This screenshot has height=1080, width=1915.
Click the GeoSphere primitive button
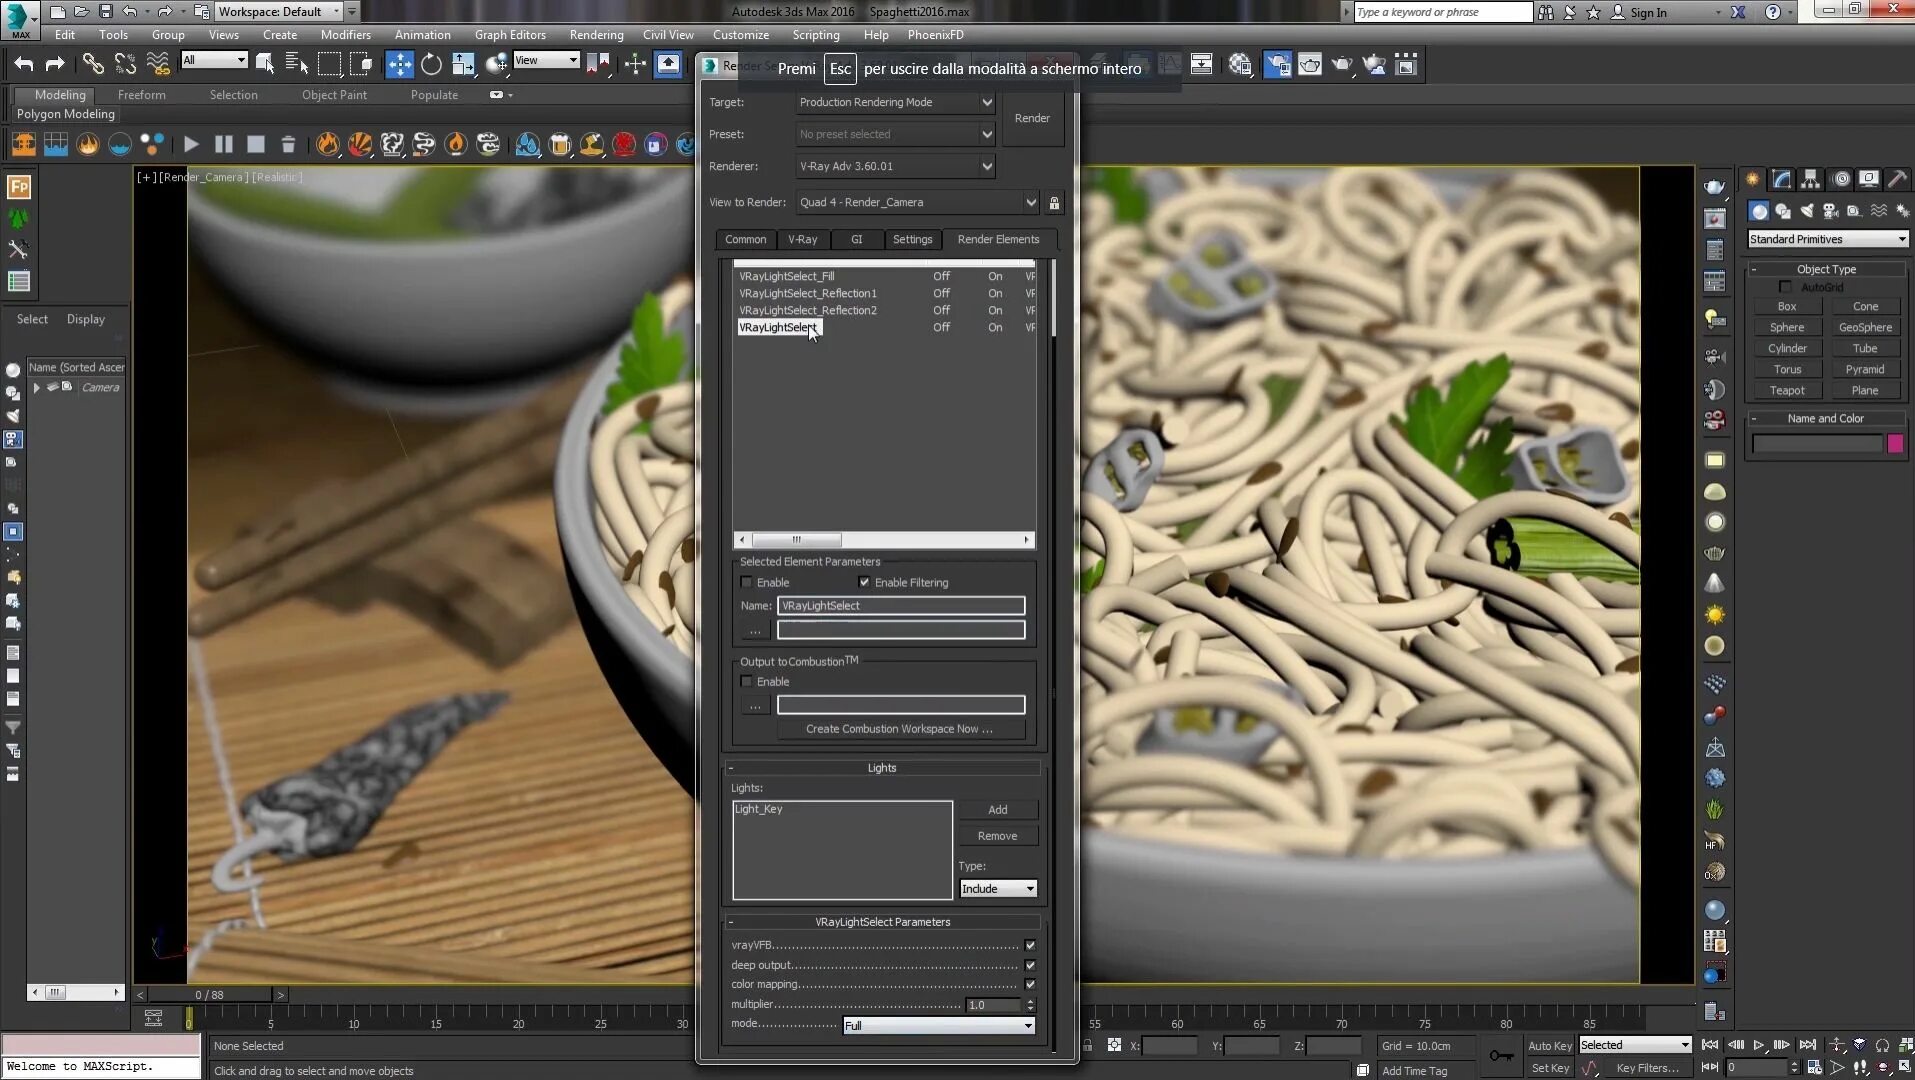click(x=1865, y=327)
